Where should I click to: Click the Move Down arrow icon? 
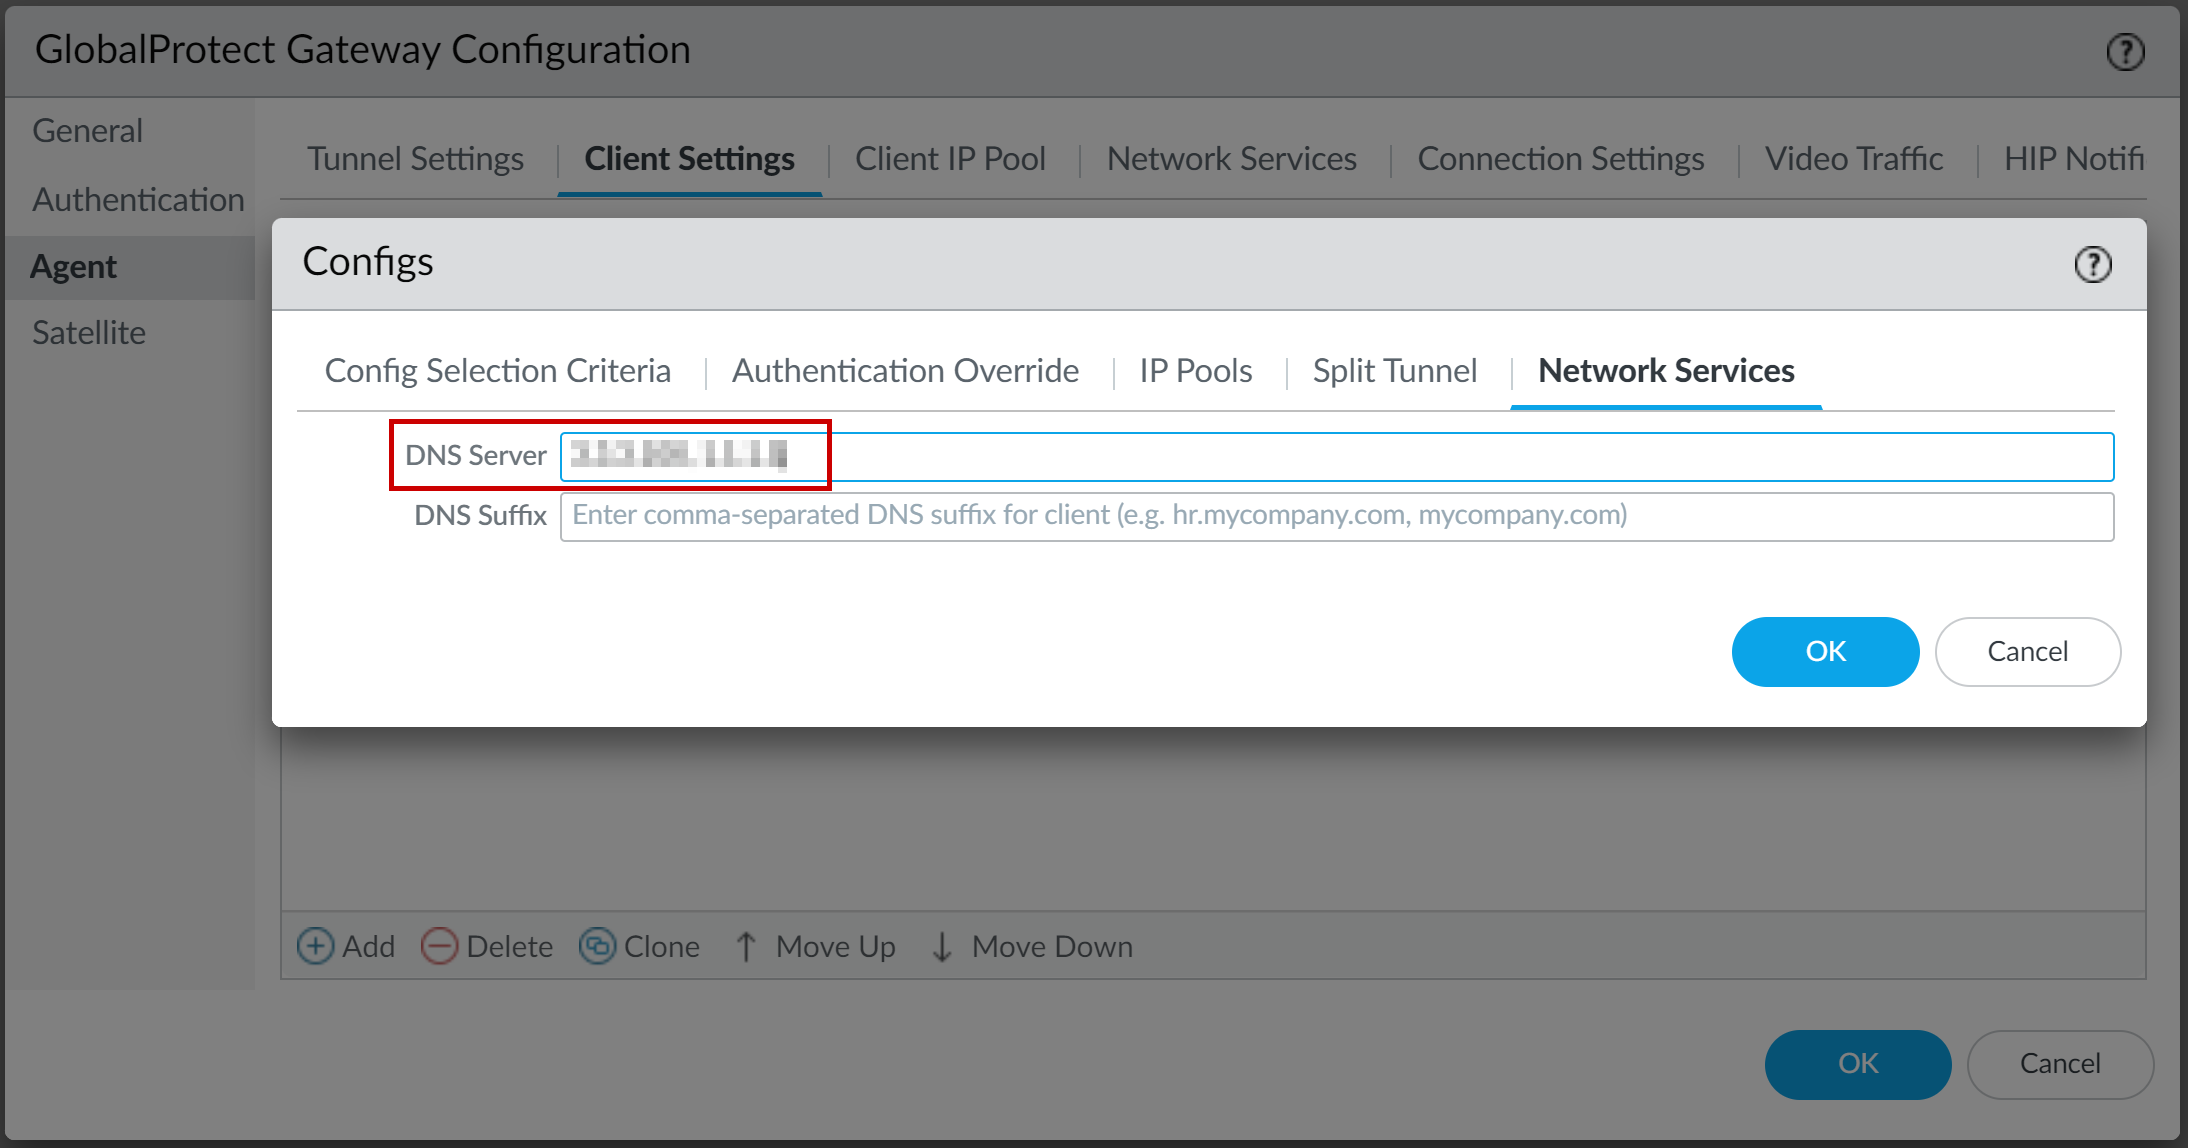coord(939,945)
